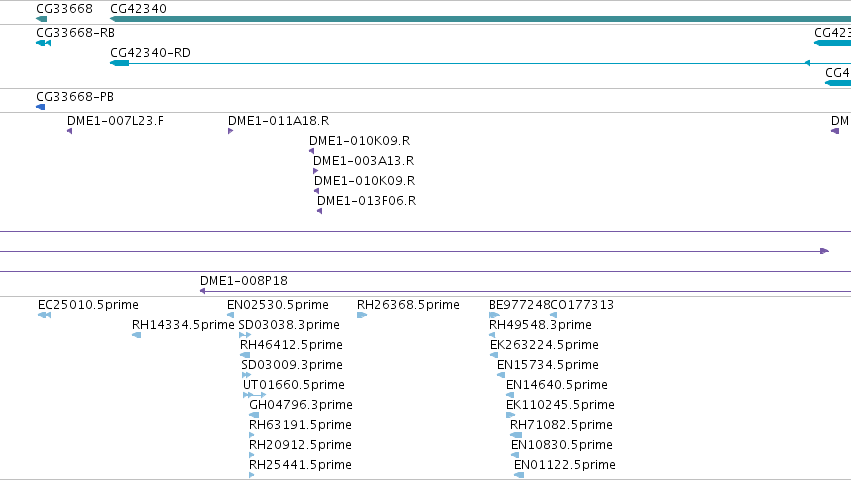Select the DME1-008P18 clone label

point(244,281)
